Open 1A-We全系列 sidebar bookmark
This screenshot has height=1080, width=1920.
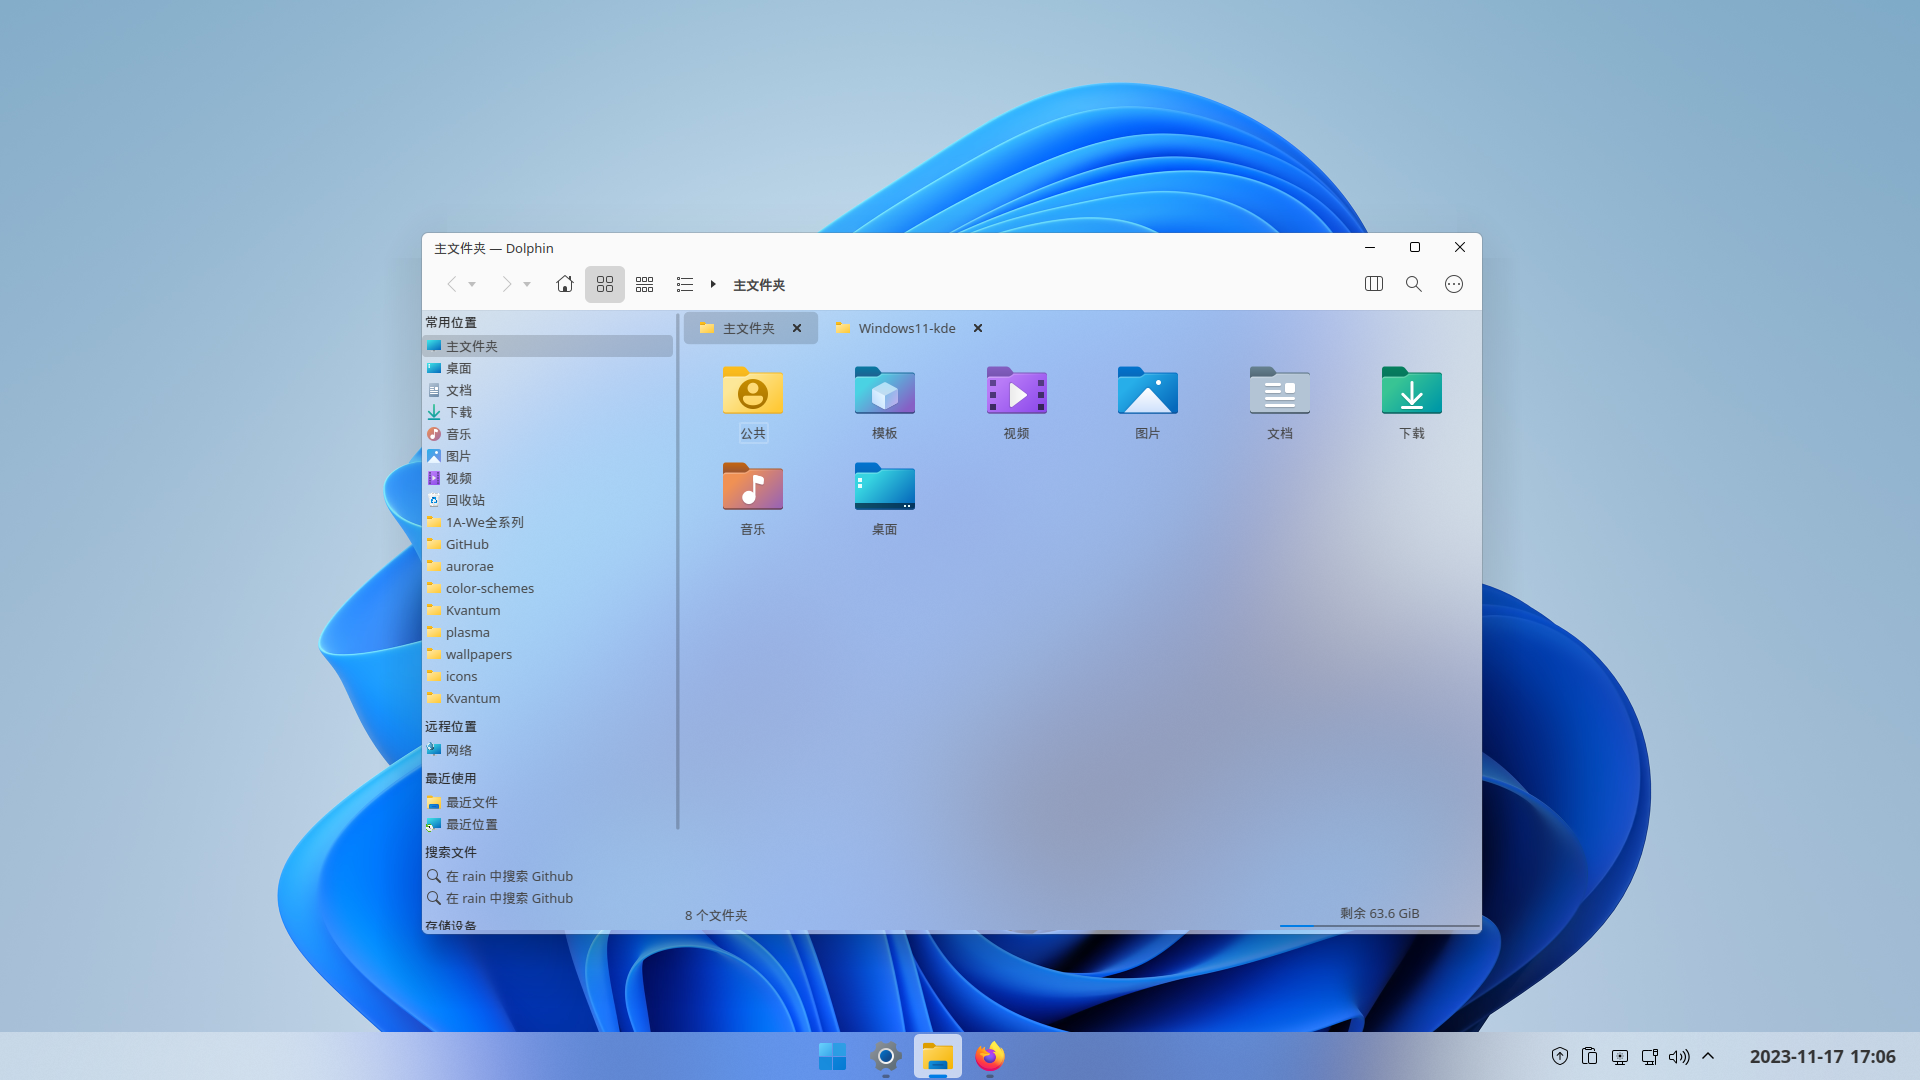[548, 522]
